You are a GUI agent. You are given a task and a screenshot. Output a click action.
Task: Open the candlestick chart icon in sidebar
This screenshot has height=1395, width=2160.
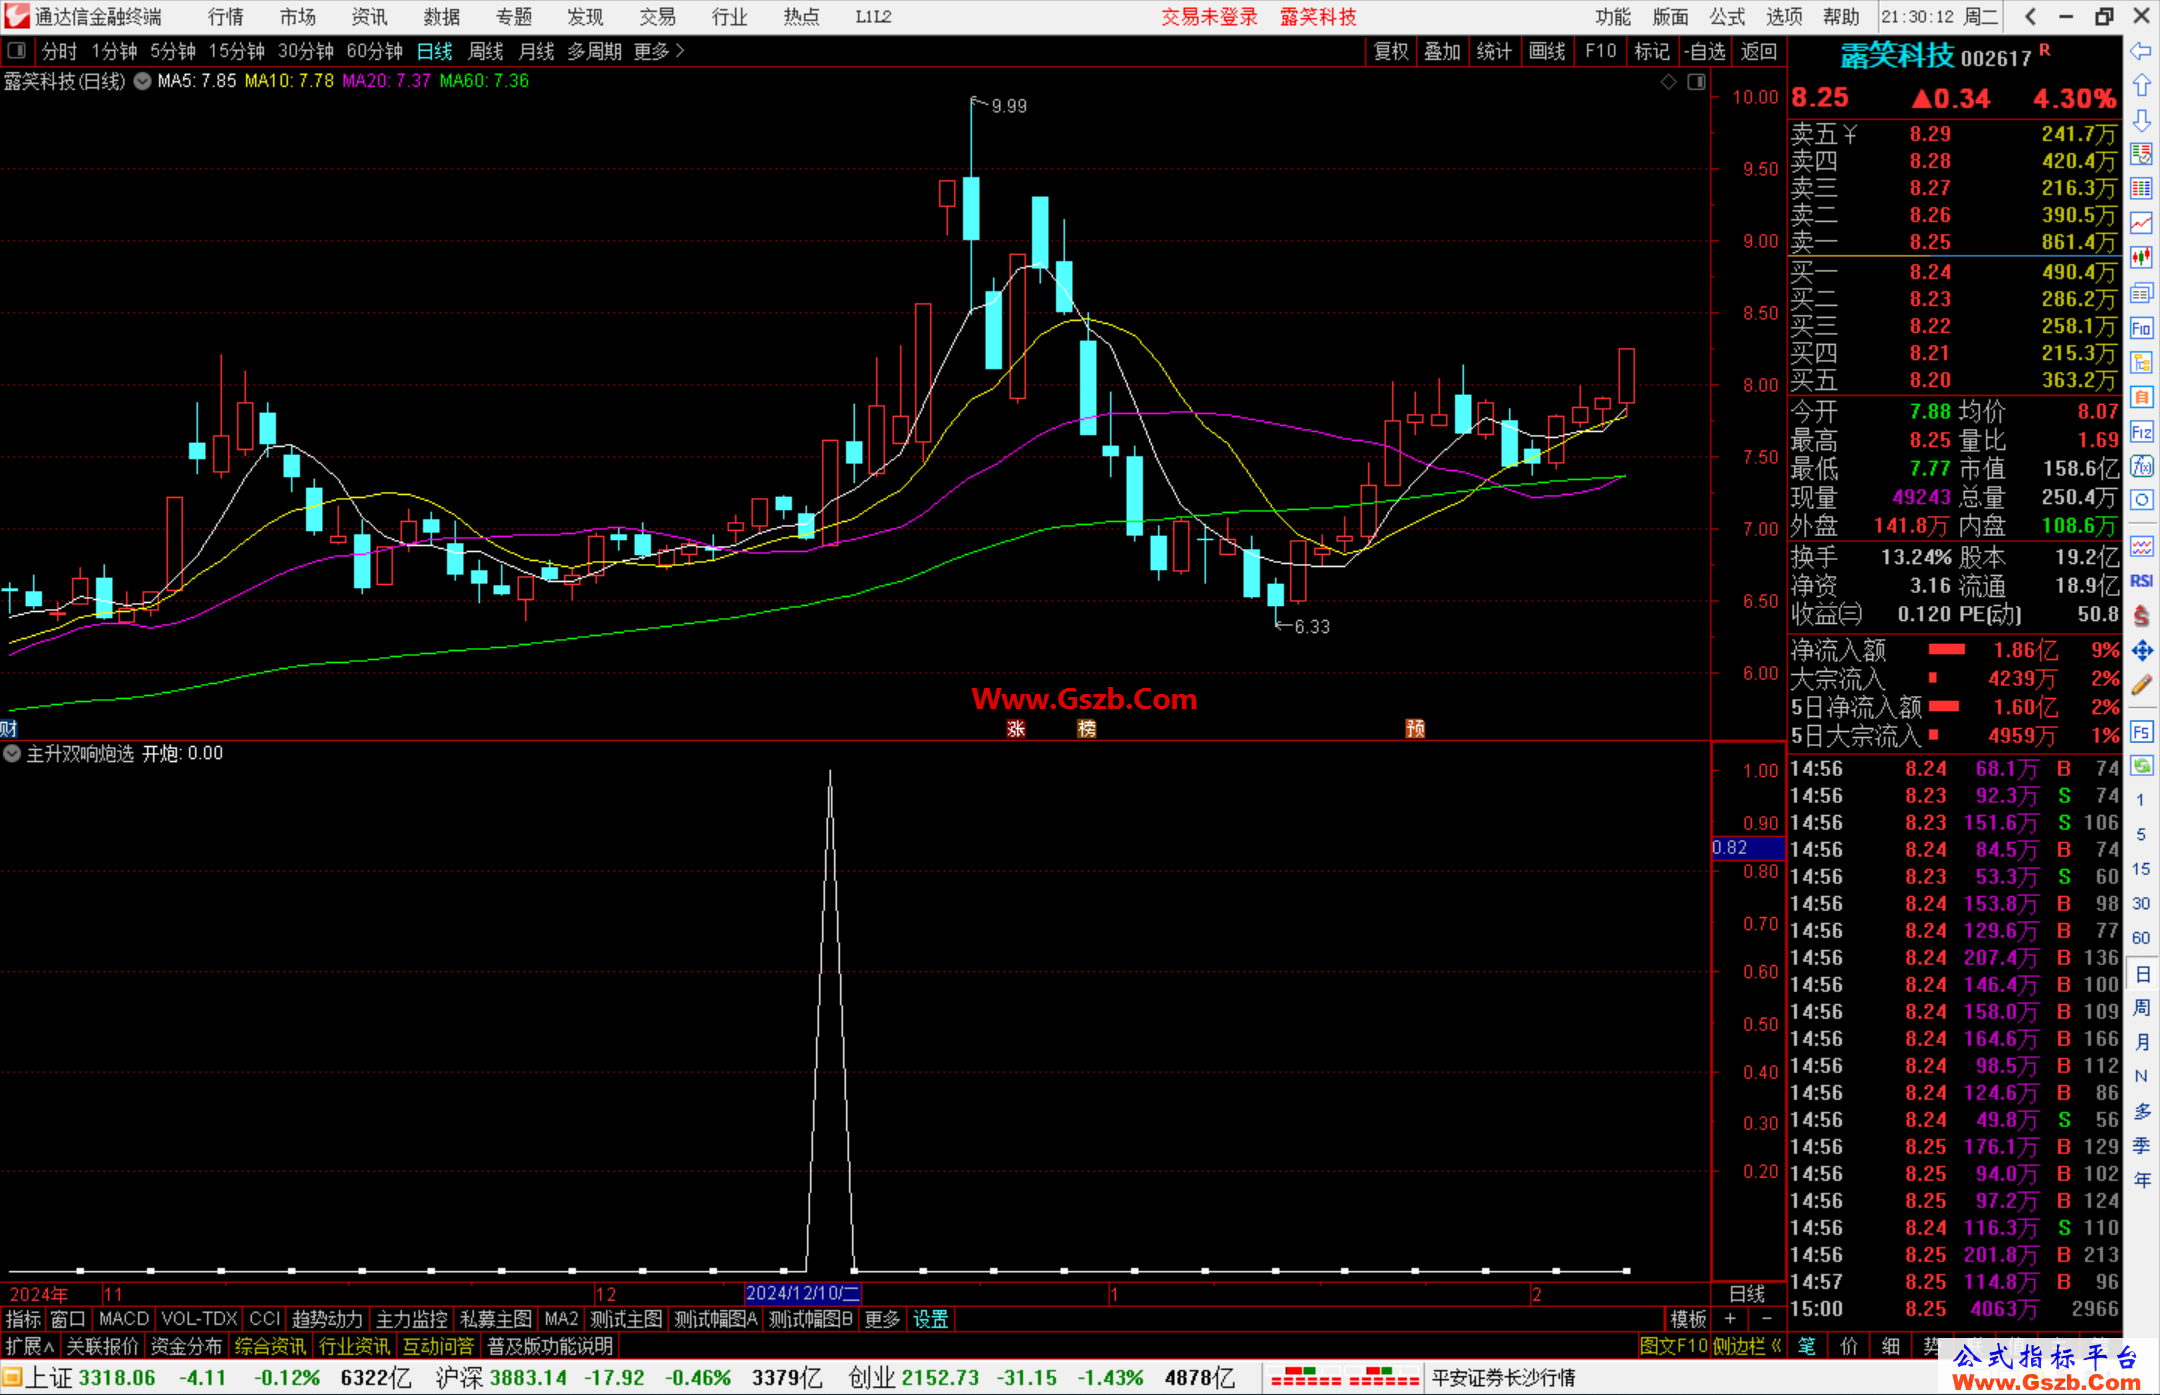pyautogui.click(x=2141, y=257)
